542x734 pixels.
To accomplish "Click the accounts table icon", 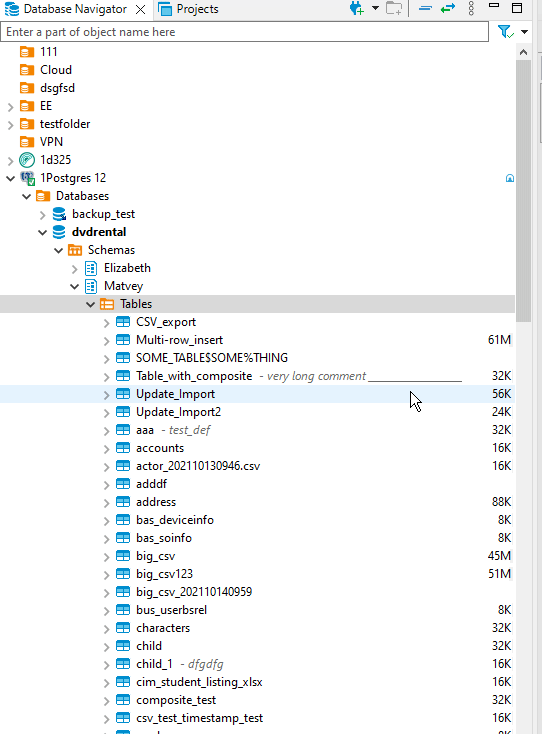I will [123, 448].
